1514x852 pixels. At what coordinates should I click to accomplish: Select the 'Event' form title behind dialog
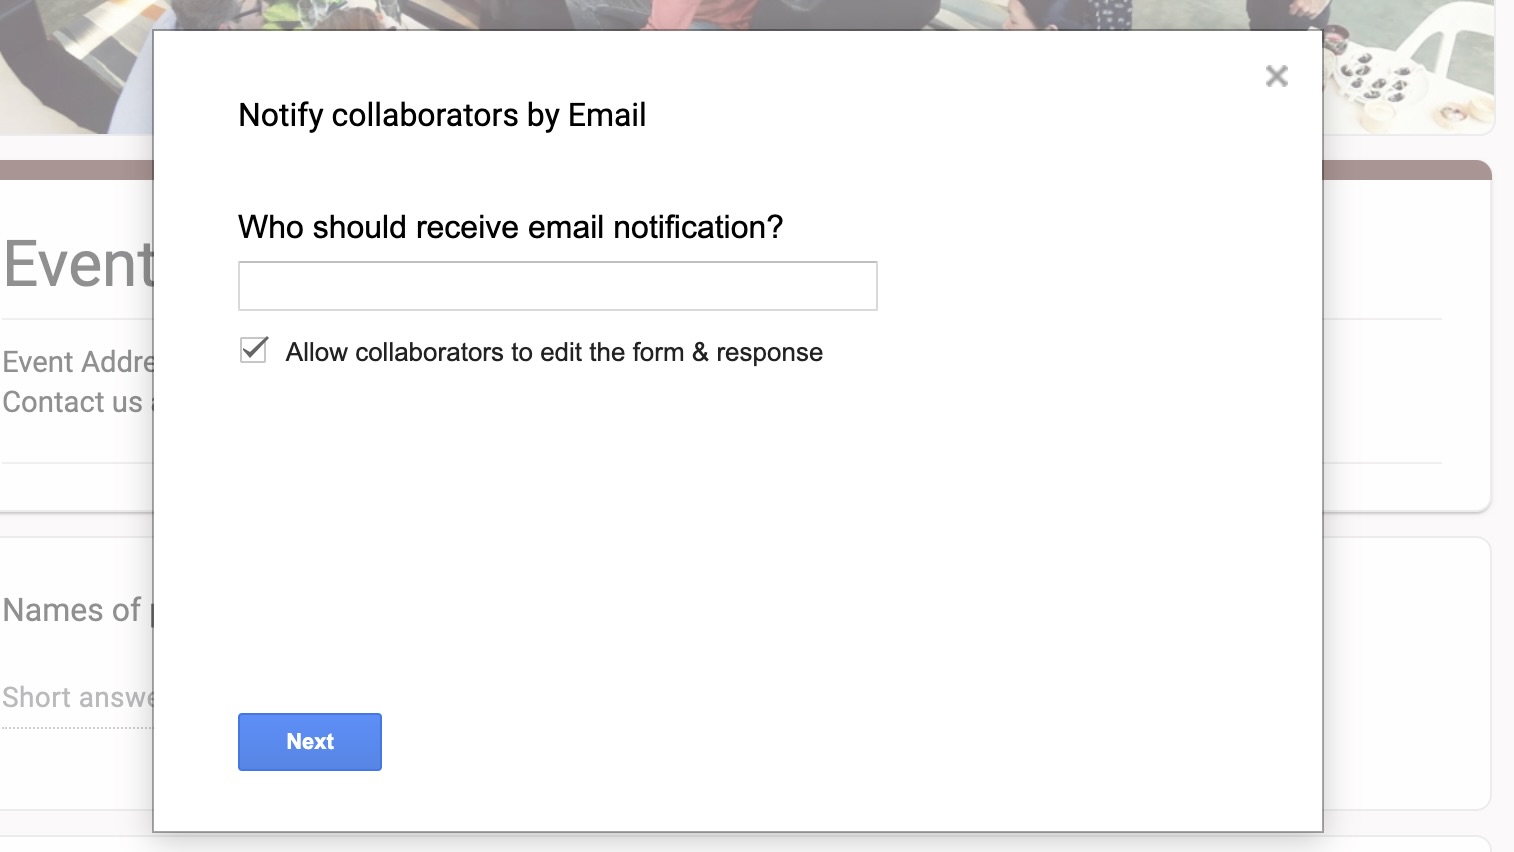pyautogui.click(x=78, y=264)
